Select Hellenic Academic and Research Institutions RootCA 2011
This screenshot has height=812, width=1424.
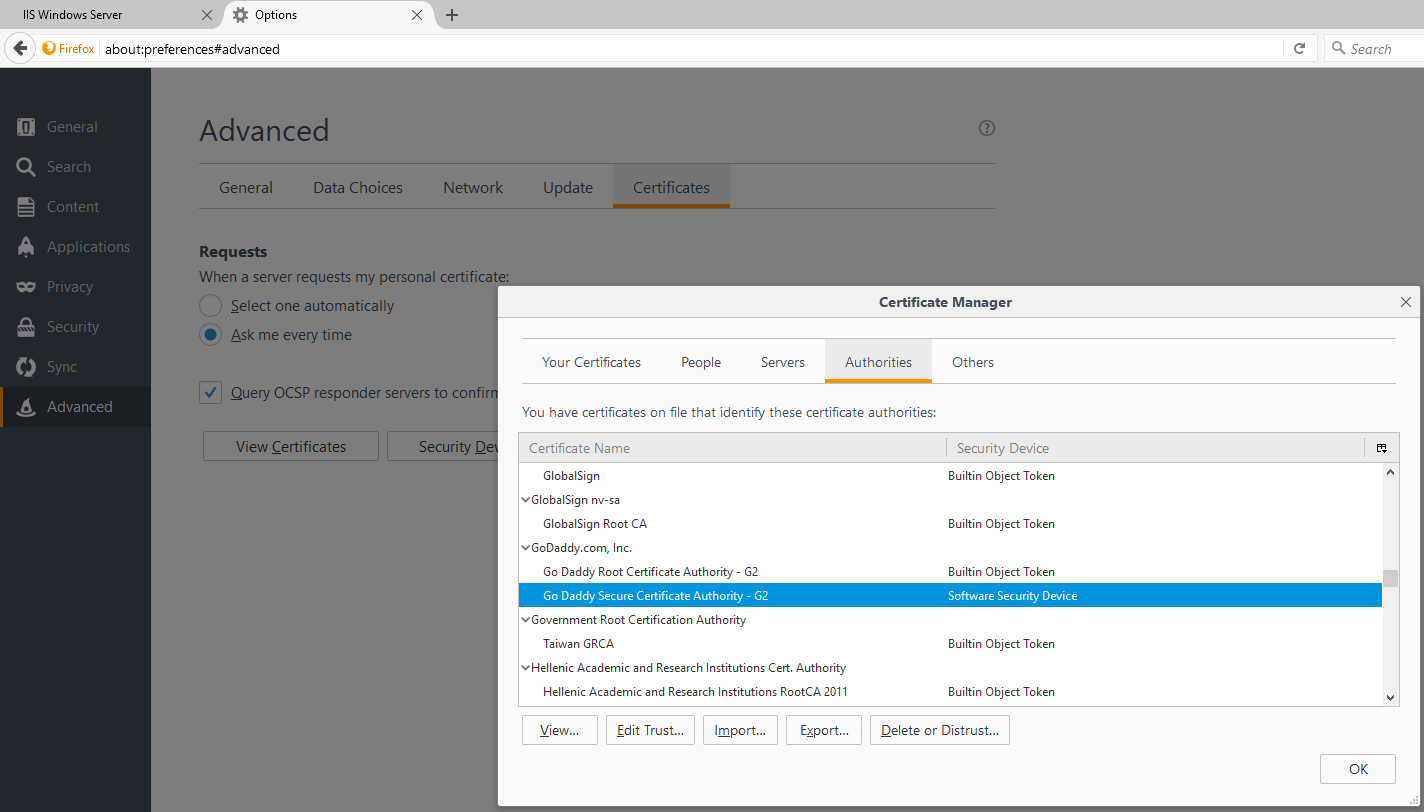(x=950, y=692)
